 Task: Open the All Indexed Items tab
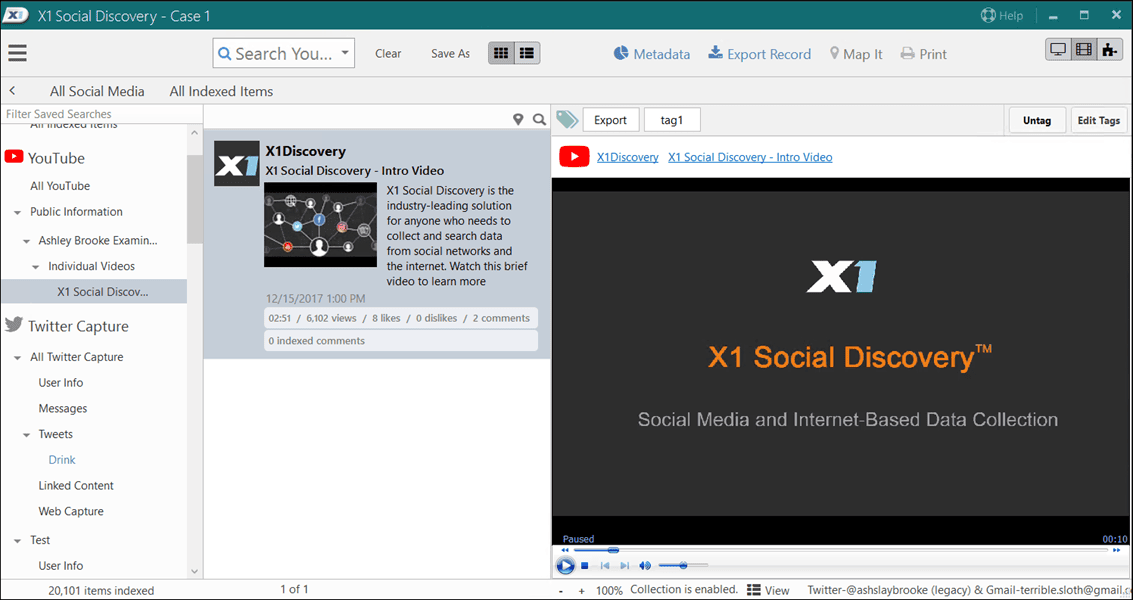[221, 91]
